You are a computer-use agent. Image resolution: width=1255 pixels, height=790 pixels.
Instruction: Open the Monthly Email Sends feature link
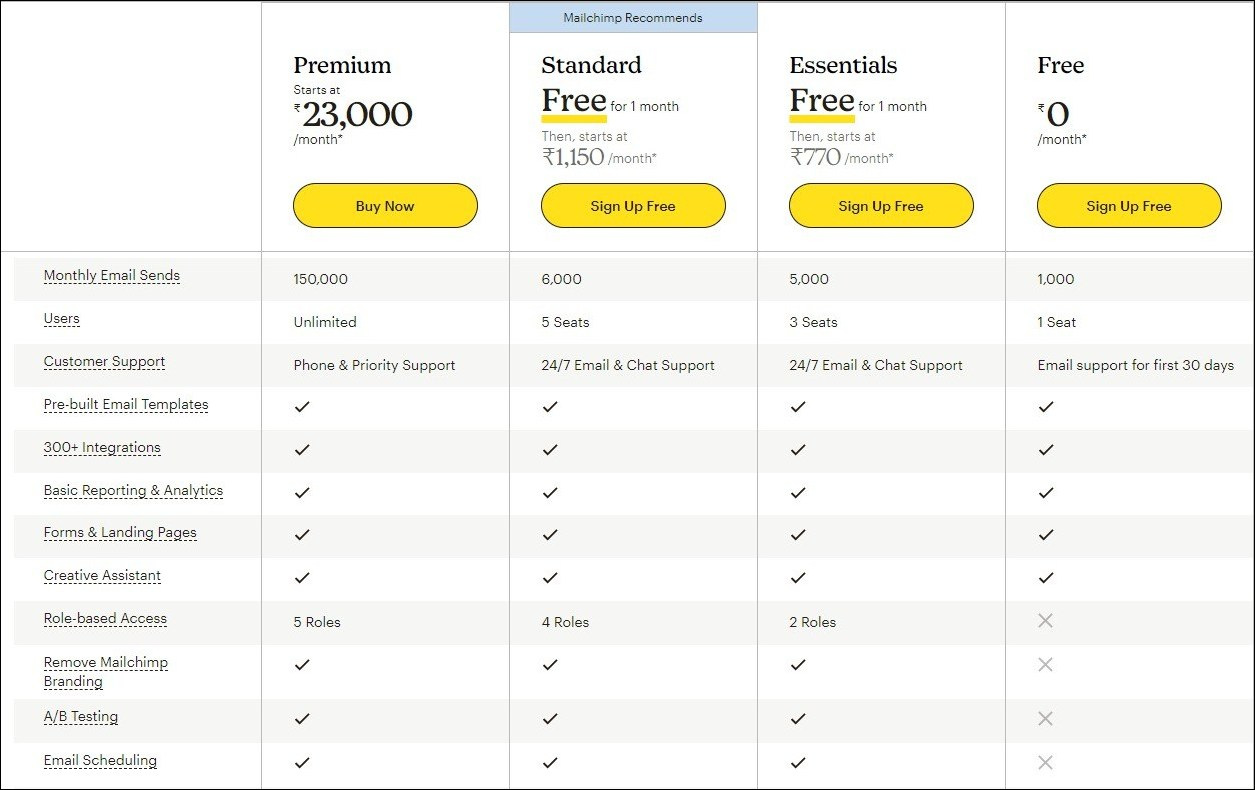(x=111, y=276)
